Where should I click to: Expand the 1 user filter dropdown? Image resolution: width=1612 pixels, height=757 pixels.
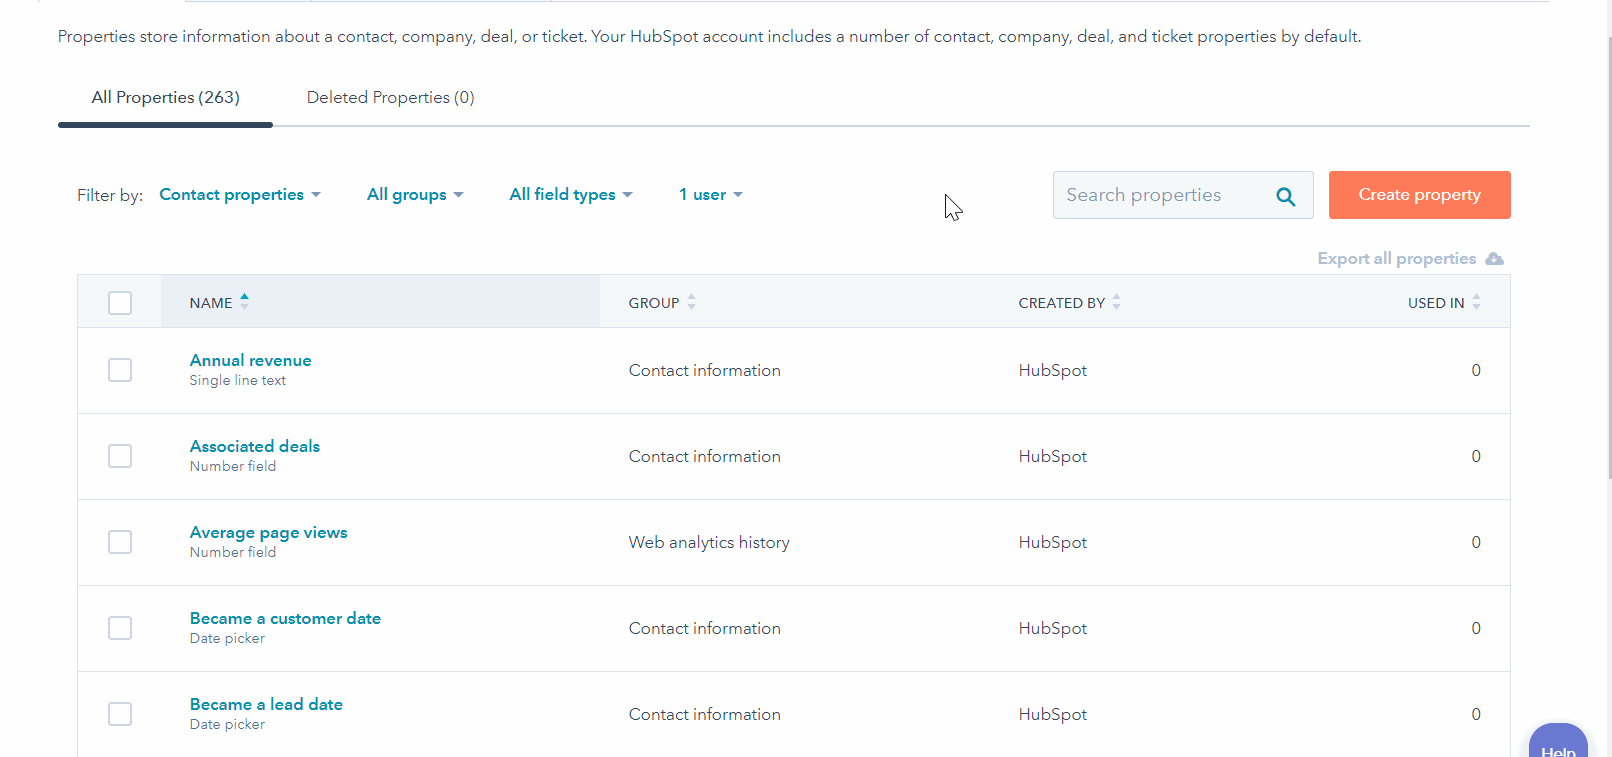pyautogui.click(x=710, y=195)
